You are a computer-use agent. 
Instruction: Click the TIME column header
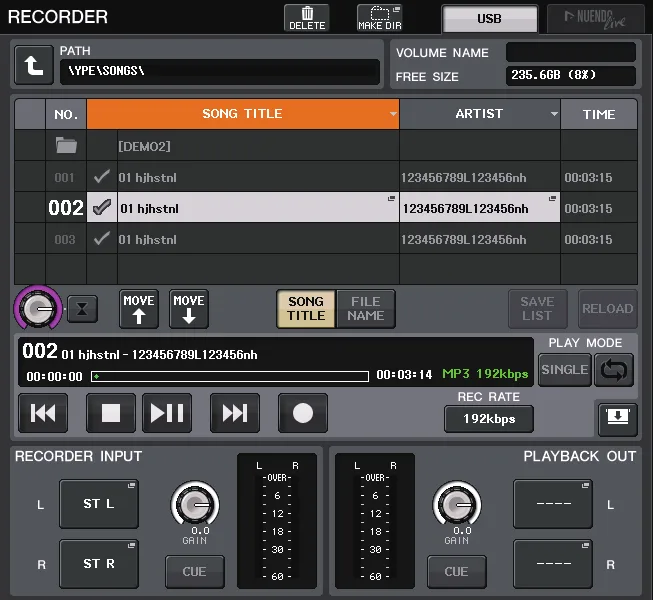[x=599, y=114]
